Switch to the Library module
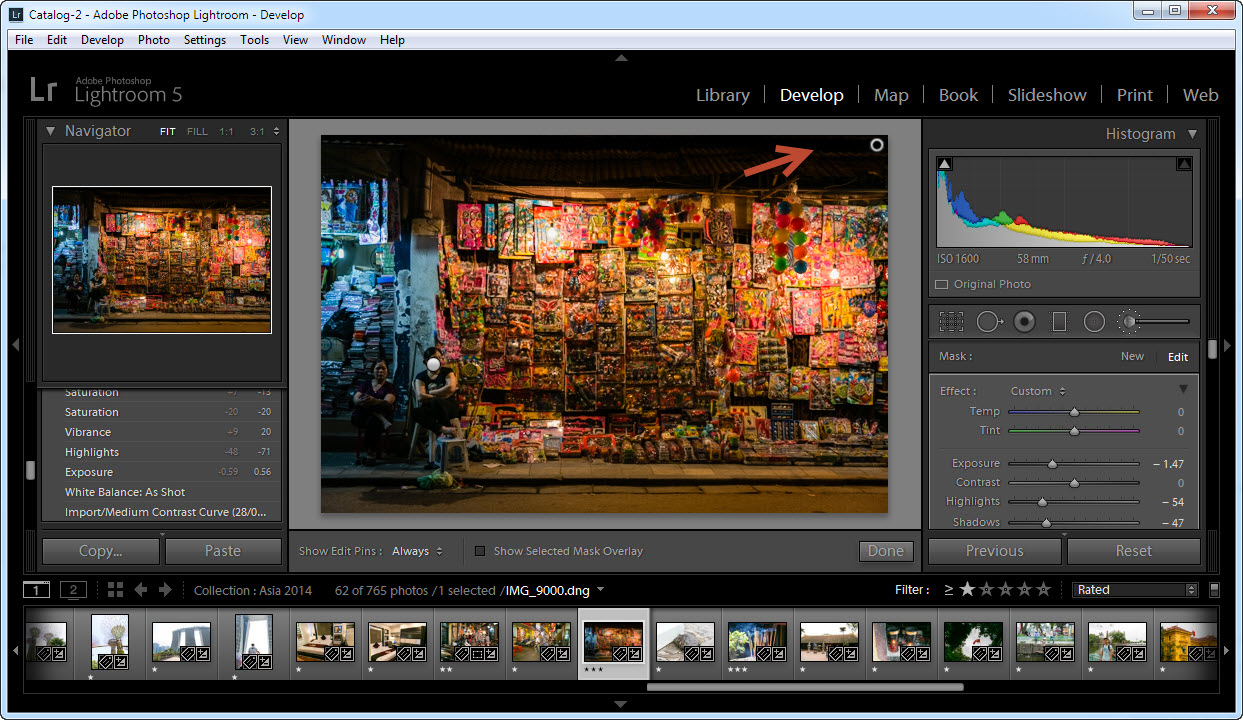 (x=722, y=95)
